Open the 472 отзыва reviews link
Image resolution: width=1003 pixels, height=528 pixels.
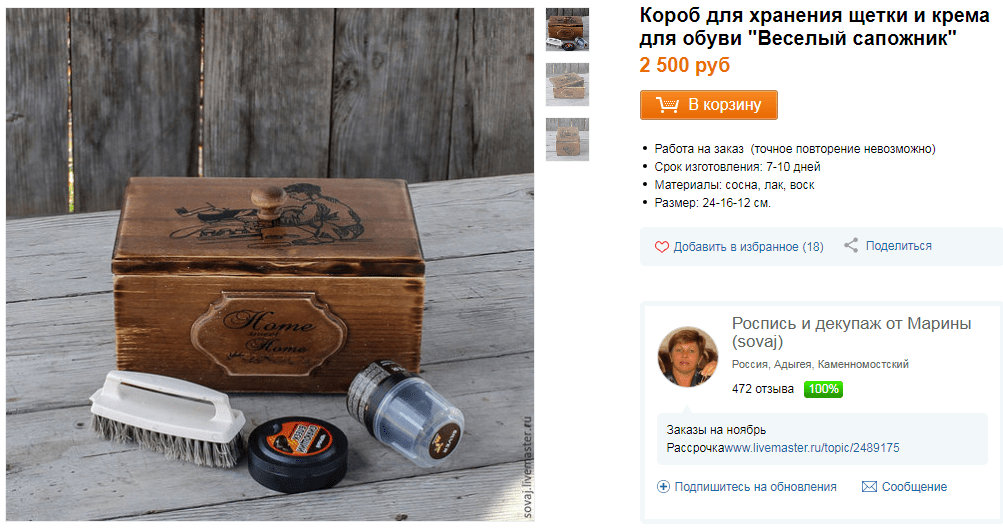pos(762,389)
